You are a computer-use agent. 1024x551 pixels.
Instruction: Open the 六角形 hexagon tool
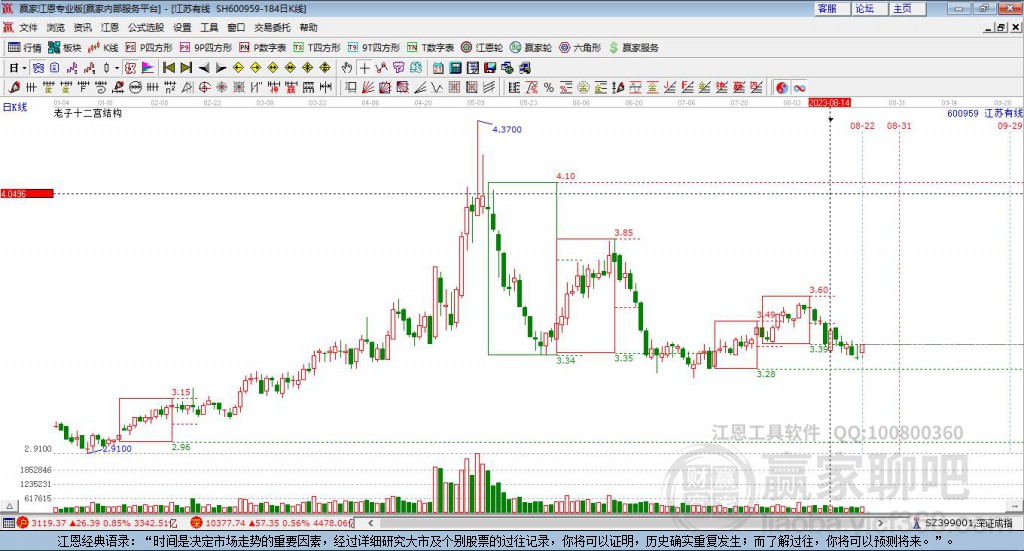[580, 48]
